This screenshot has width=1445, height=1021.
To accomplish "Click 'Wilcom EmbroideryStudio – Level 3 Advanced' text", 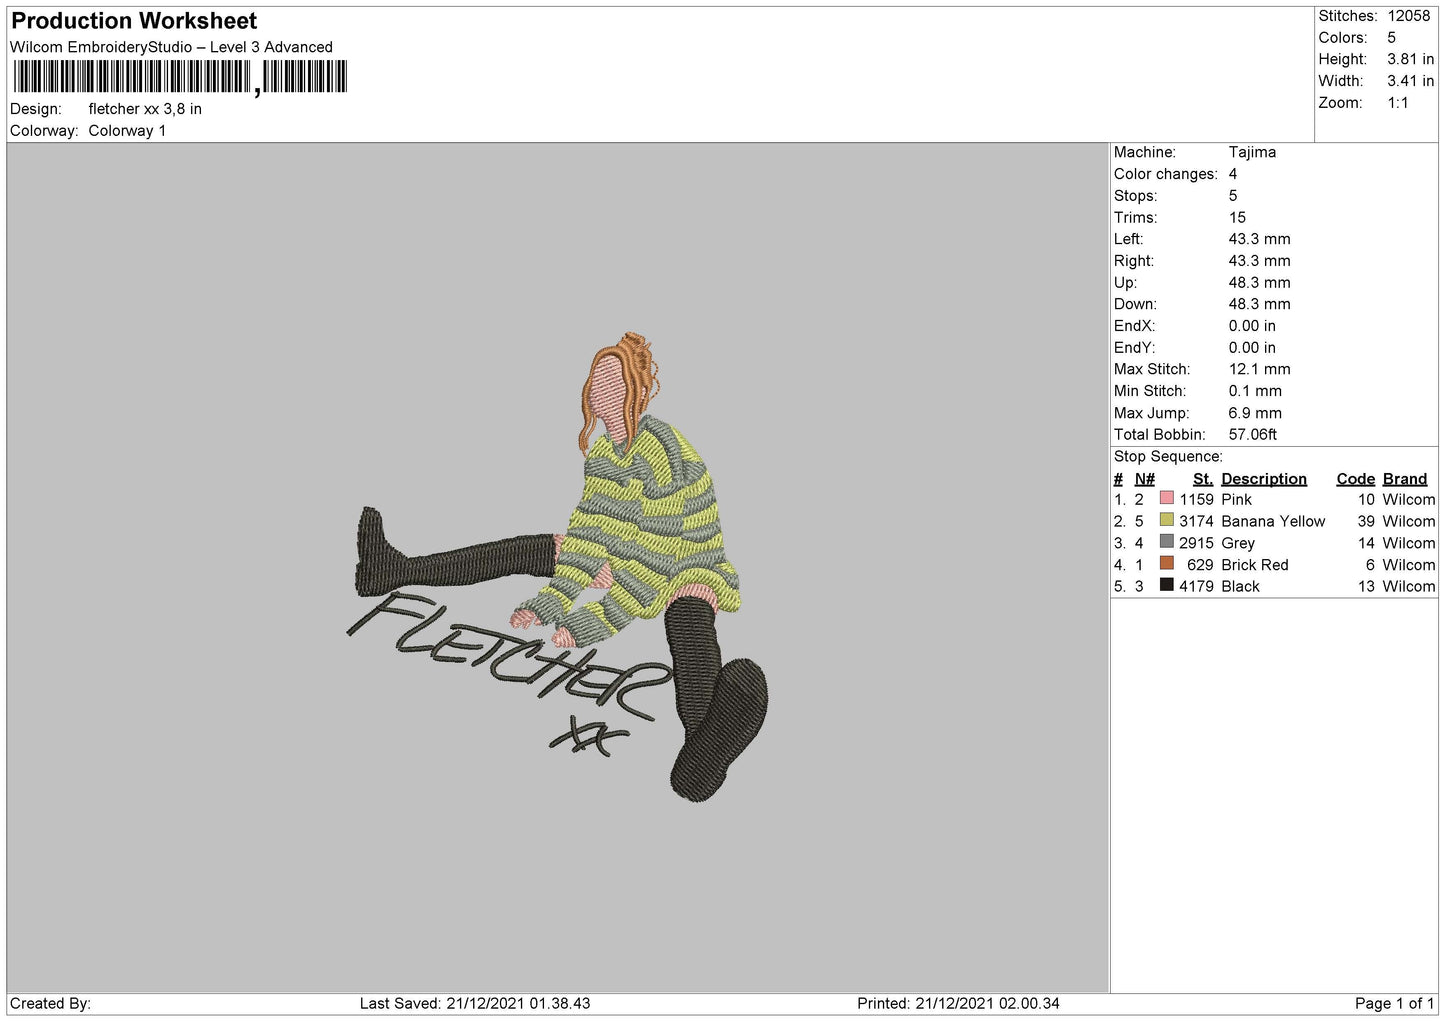I will click(171, 47).
